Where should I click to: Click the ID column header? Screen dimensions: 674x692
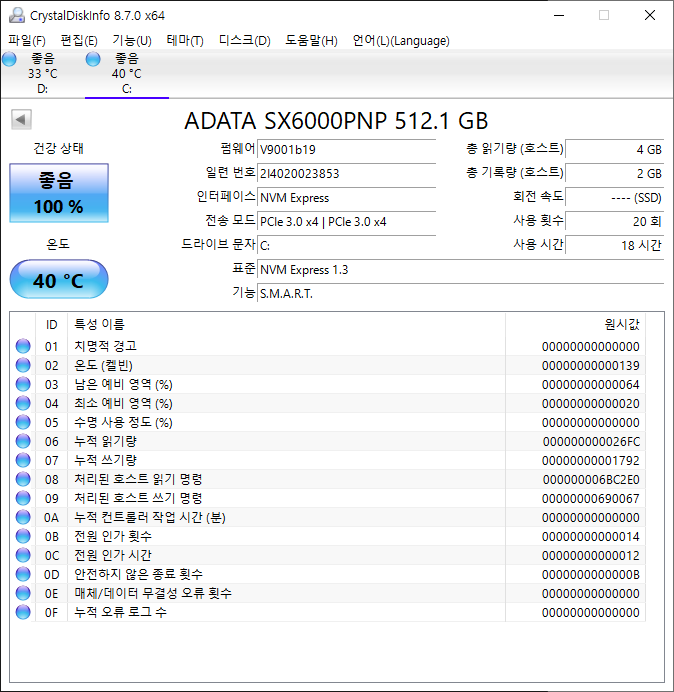[x=51, y=325]
